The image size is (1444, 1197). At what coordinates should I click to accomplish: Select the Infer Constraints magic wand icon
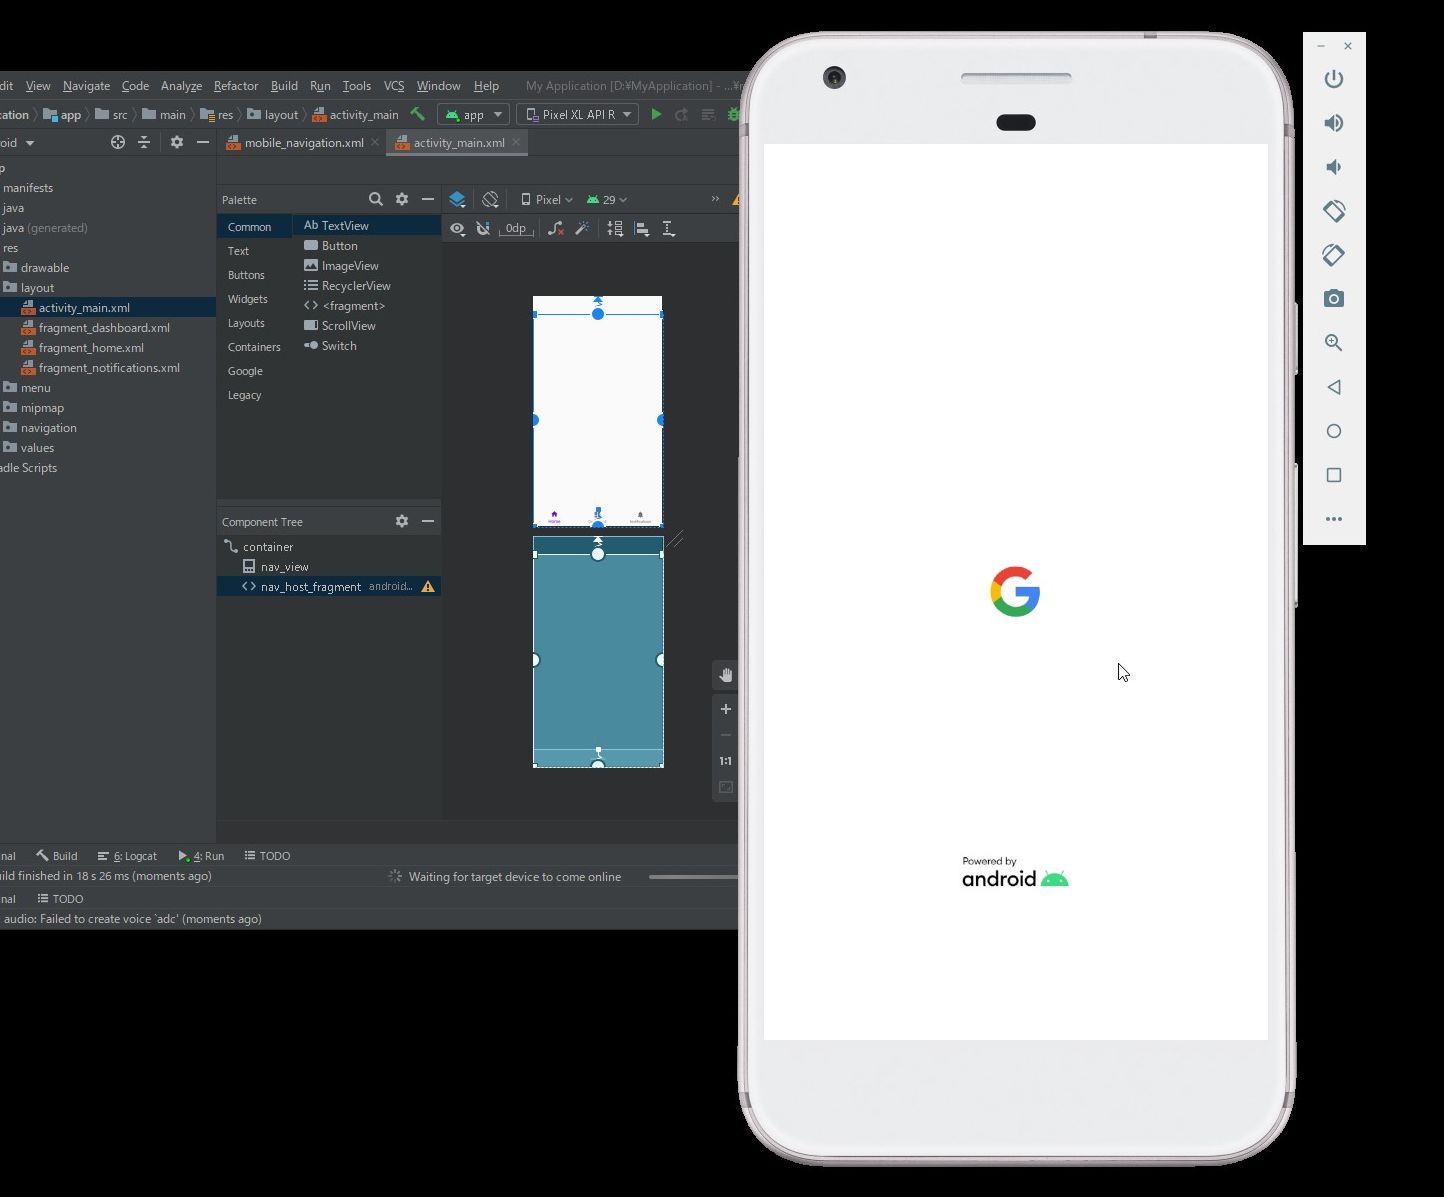pyautogui.click(x=582, y=228)
